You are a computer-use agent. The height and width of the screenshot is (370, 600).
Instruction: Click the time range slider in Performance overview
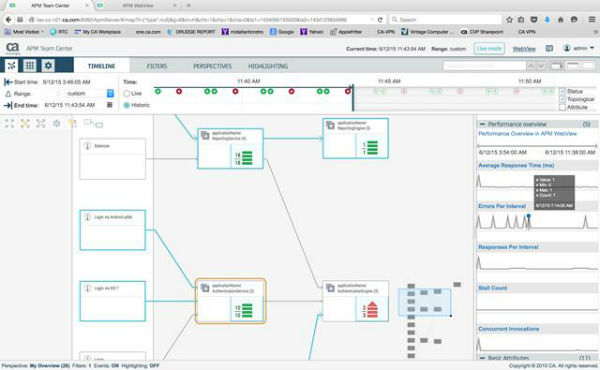point(537,146)
